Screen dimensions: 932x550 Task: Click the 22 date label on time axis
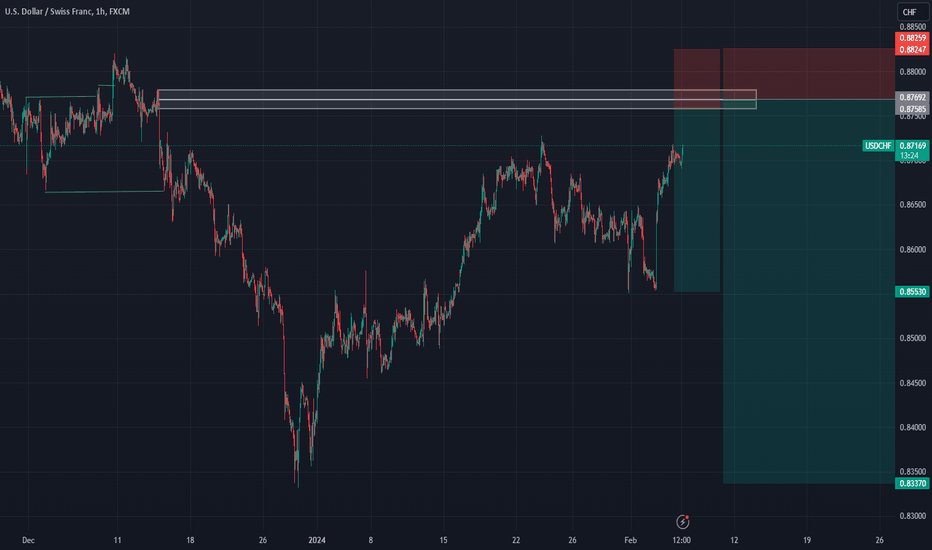[x=516, y=540]
